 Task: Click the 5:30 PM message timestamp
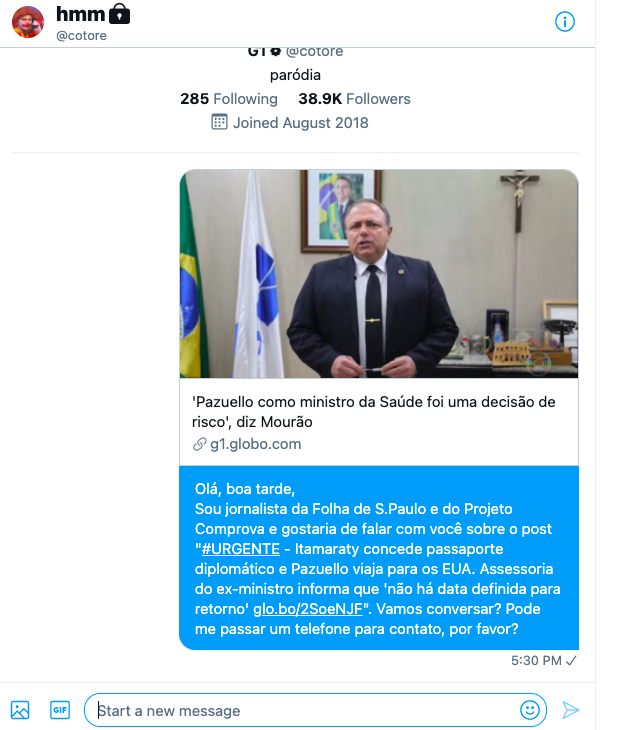pos(536,661)
